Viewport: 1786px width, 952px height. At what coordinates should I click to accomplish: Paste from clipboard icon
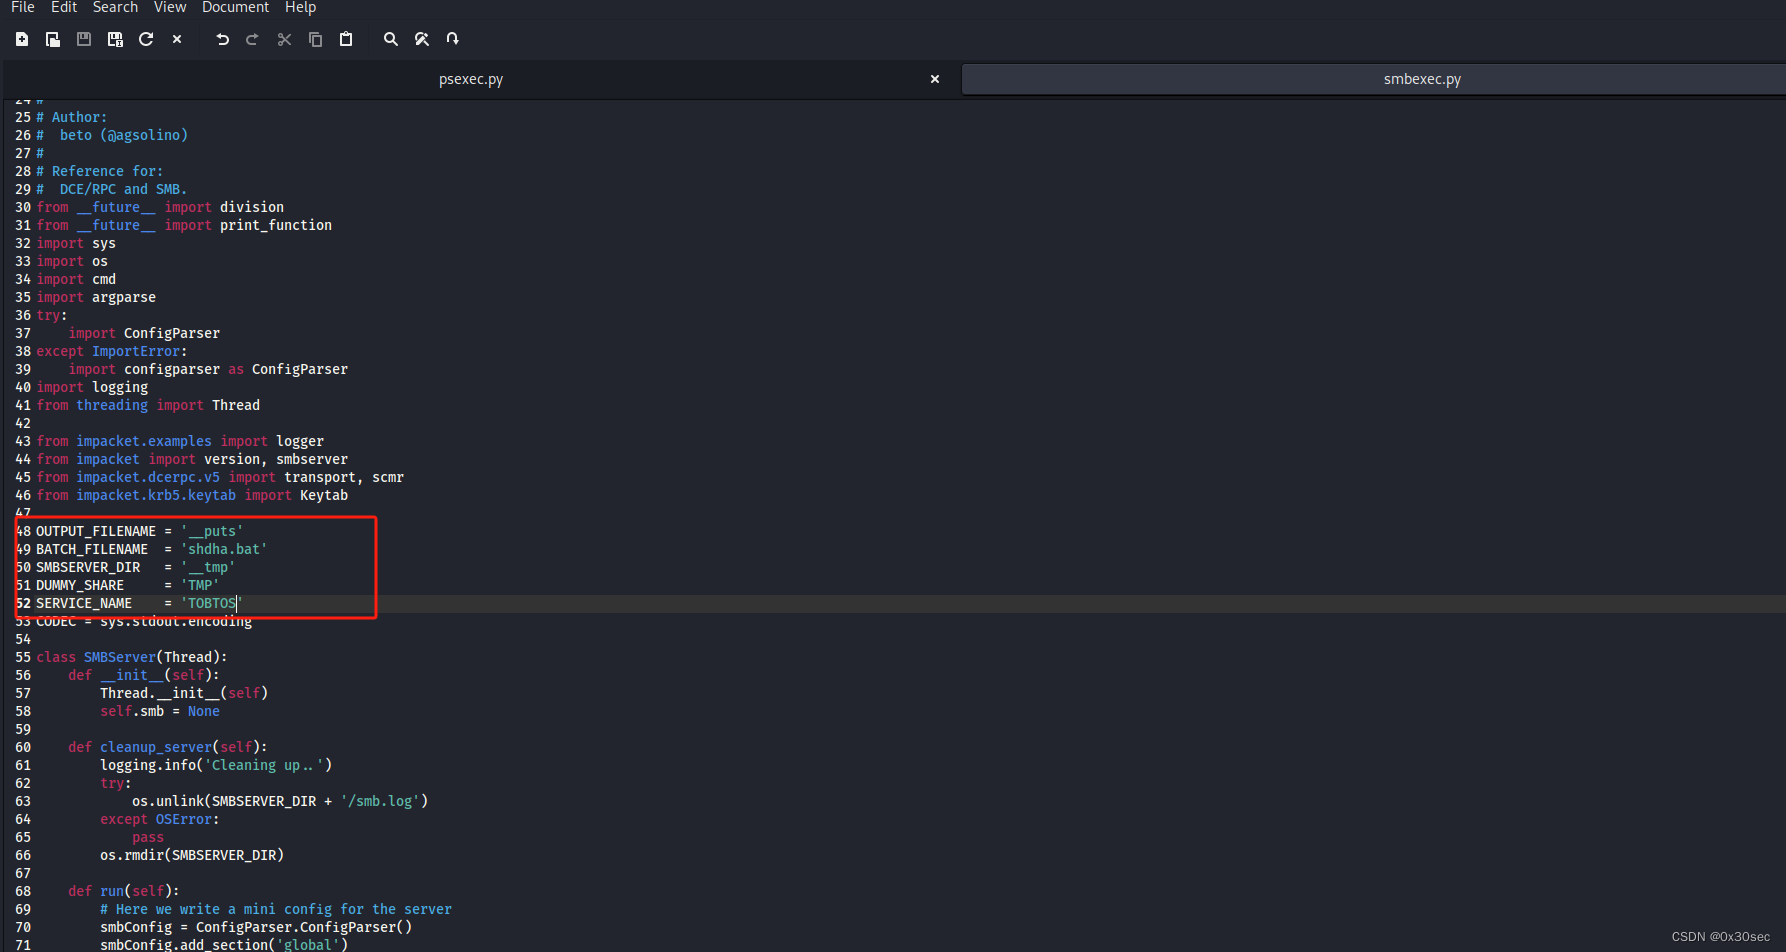pyautogui.click(x=346, y=39)
